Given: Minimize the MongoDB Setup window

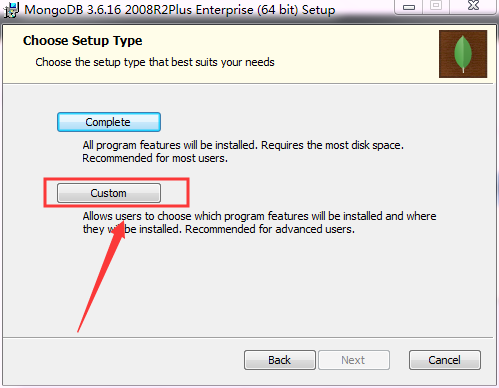Looking at the screenshot, I should (x=409, y=7).
